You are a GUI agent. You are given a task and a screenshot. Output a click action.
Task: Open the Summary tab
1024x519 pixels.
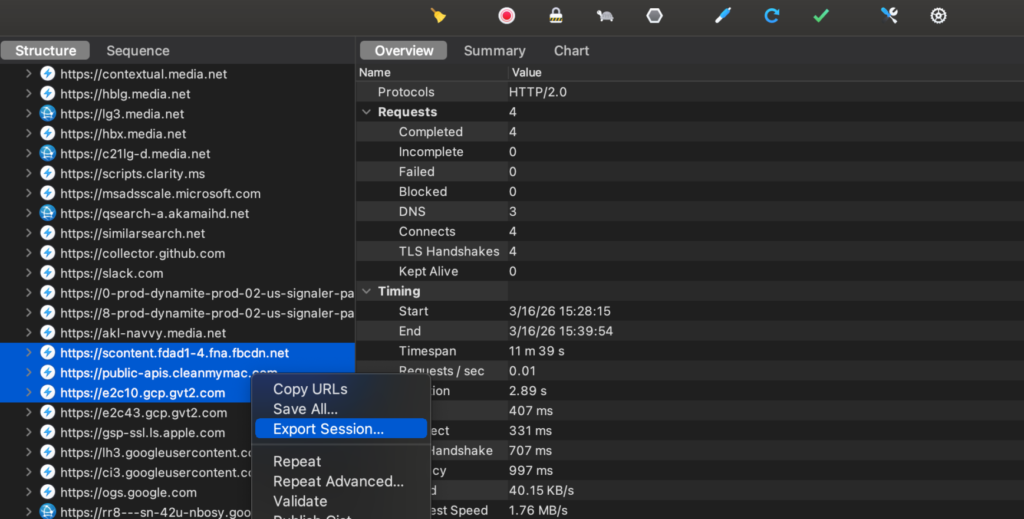(x=494, y=51)
